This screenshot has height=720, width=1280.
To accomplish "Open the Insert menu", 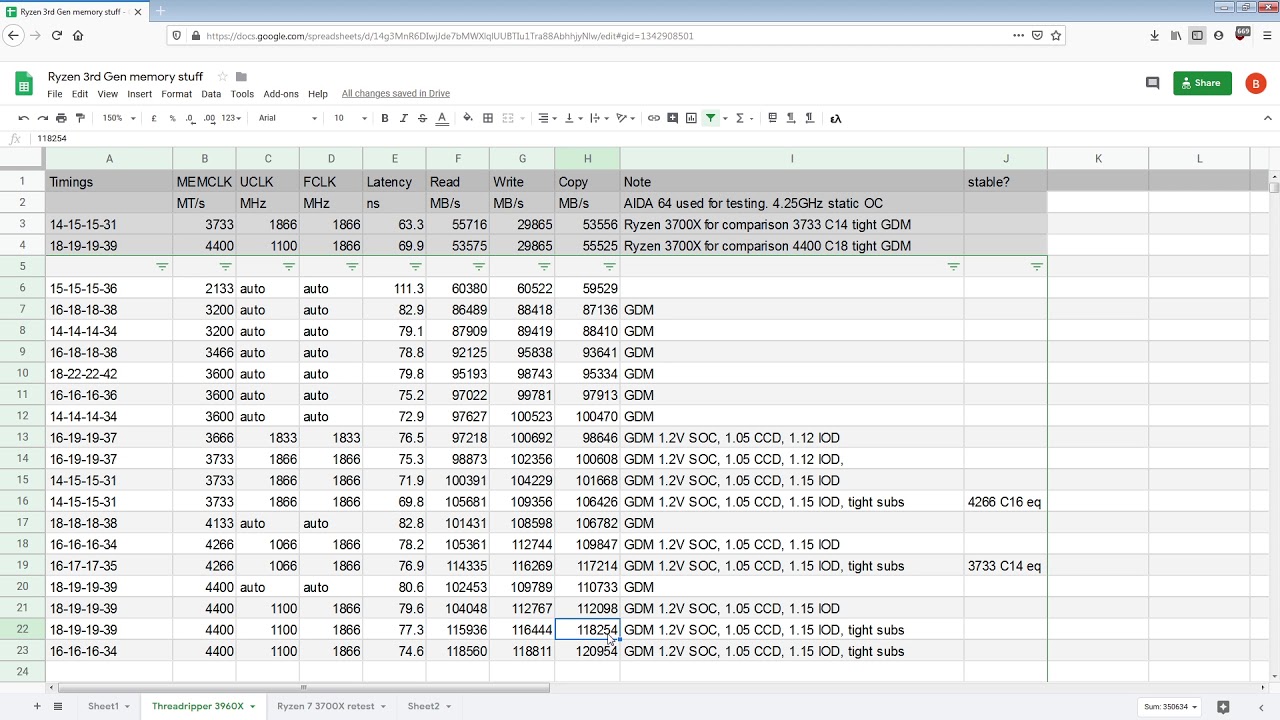I will 140,94.
